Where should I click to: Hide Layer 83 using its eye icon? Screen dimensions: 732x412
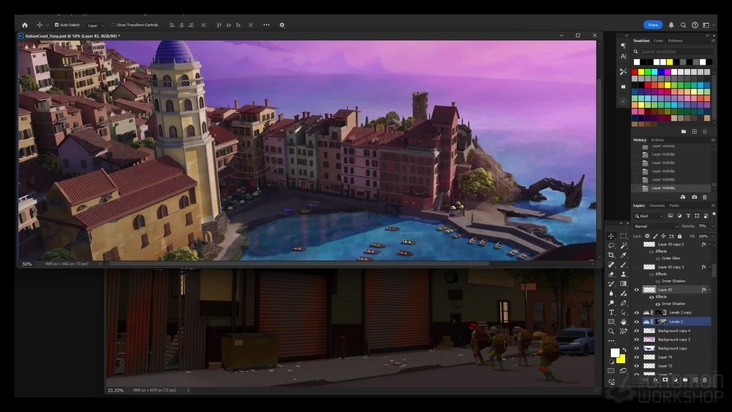click(636, 290)
